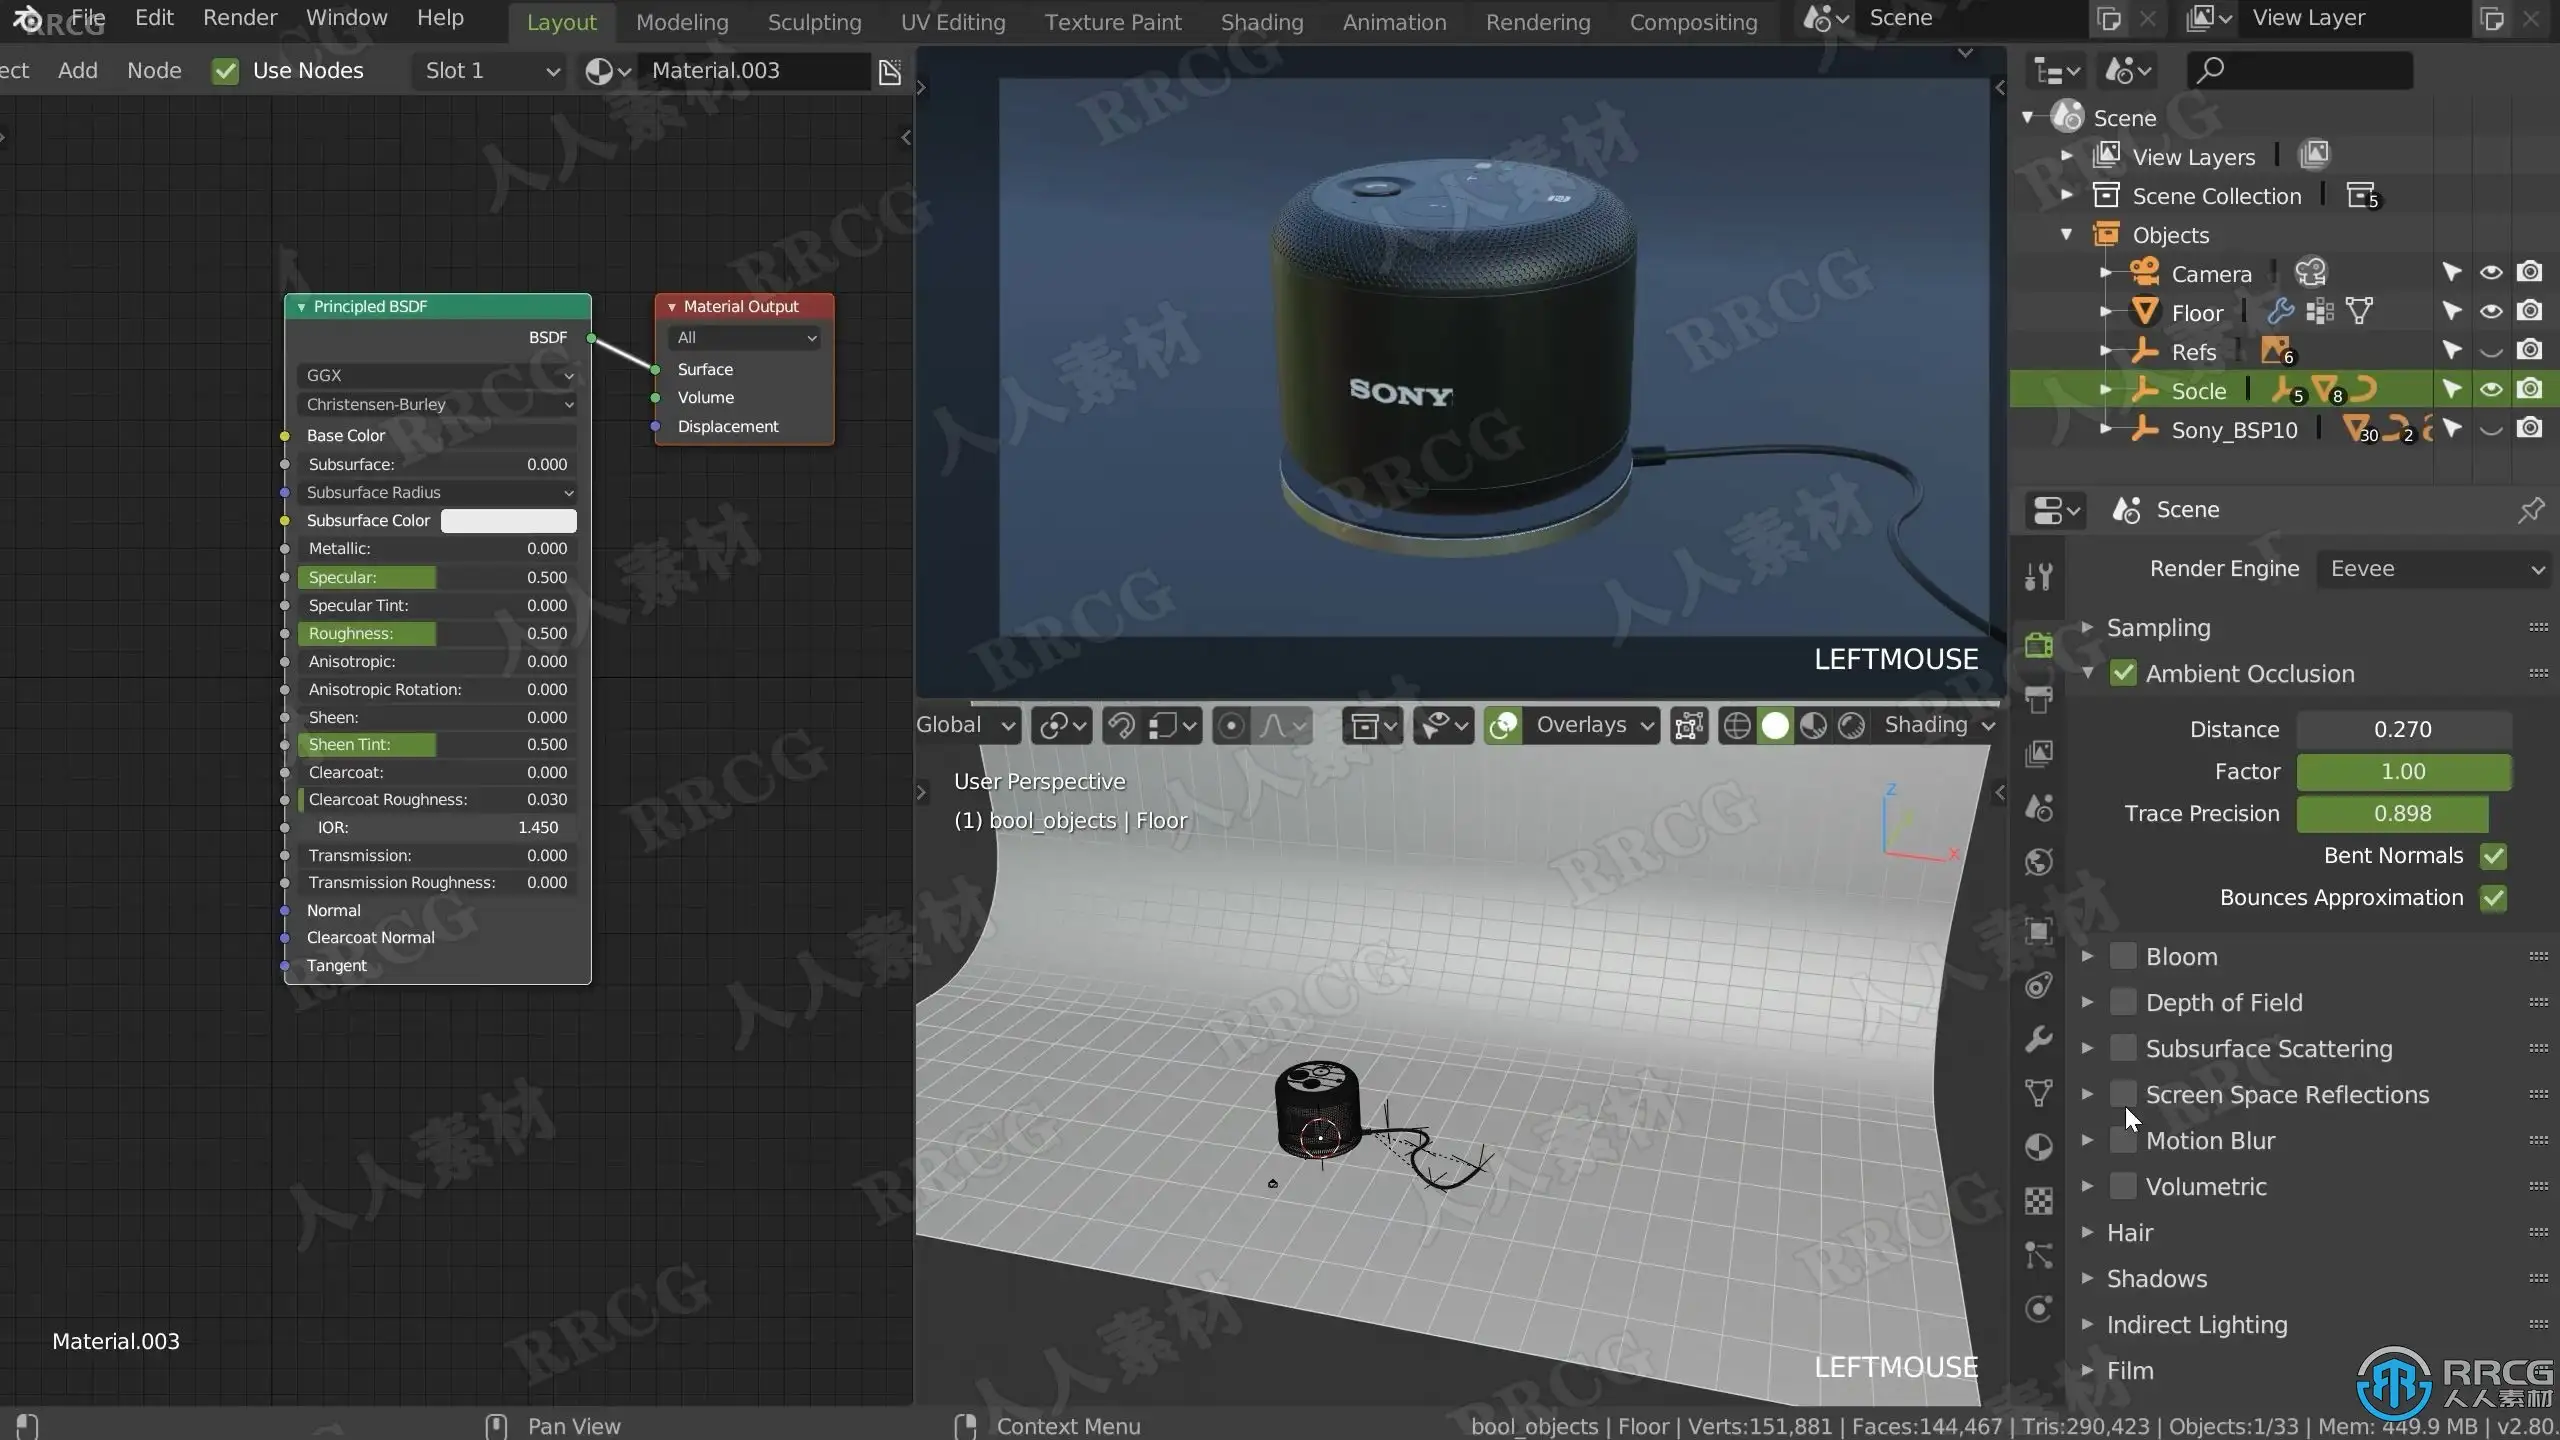The width and height of the screenshot is (2560, 1440).
Task: Click the Add menu in node editor
Action: click(78, 71)
